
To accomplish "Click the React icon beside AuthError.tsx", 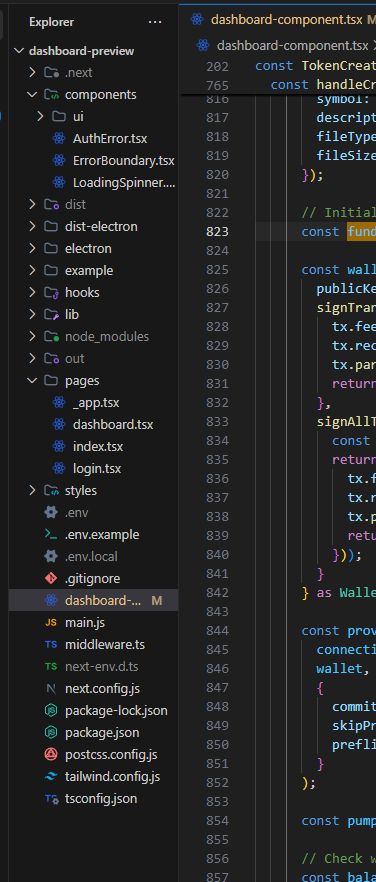I will click(x=59, y=138).
